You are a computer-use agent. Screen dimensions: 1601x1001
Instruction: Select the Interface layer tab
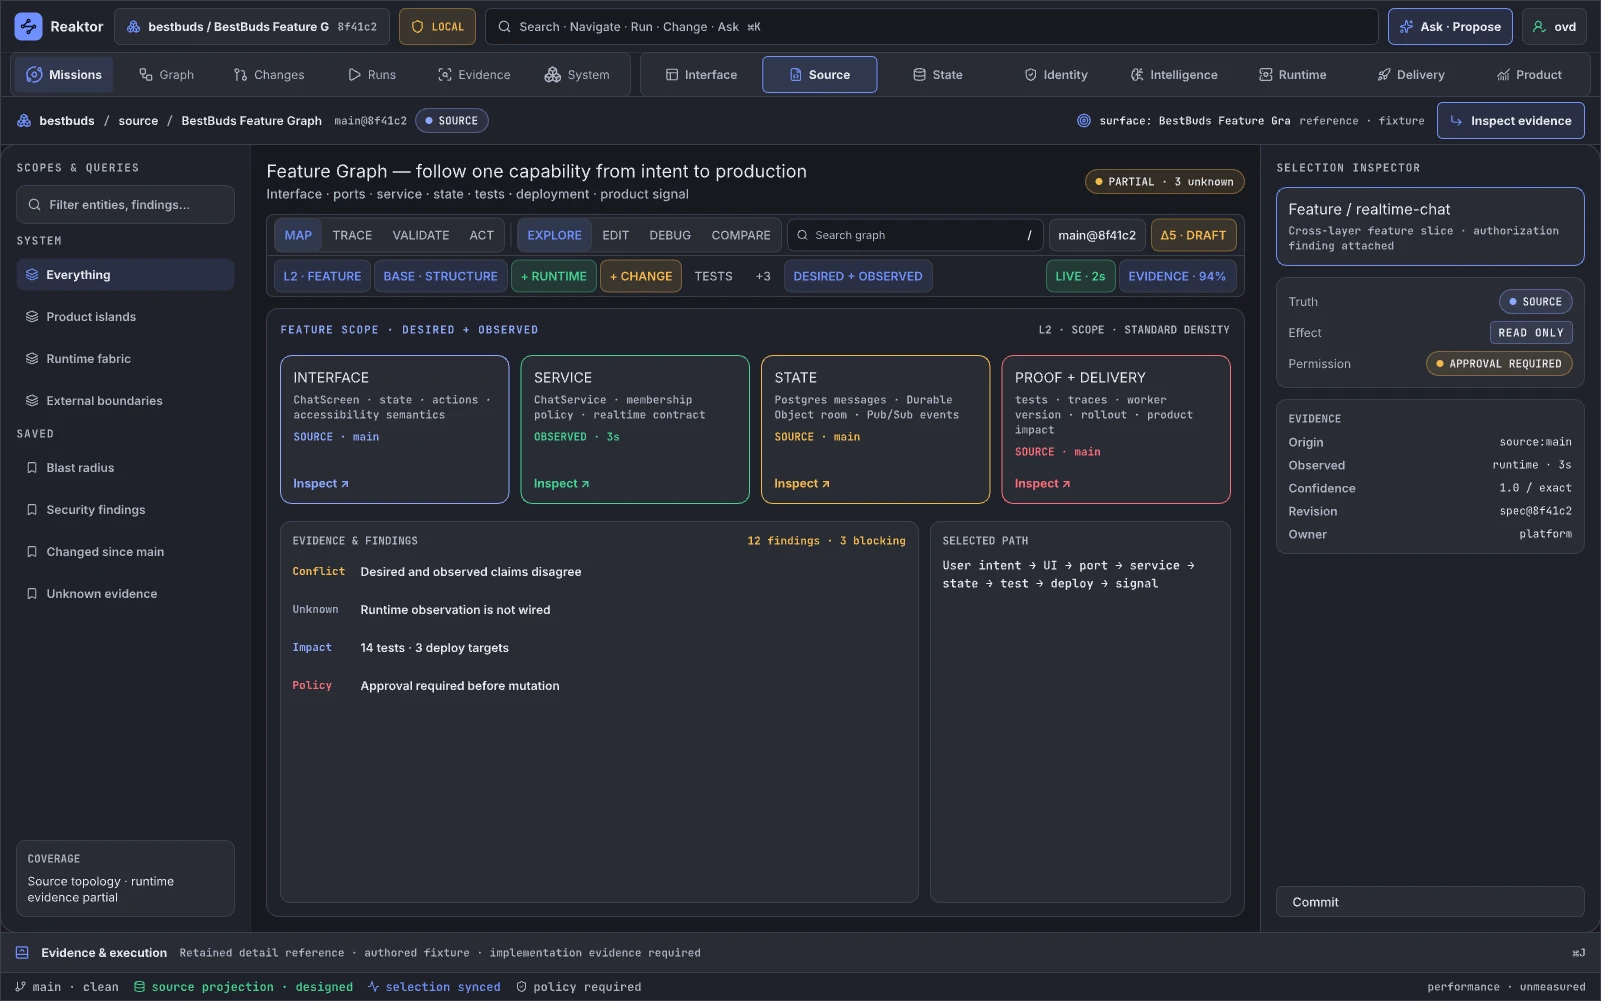click(701, 75)
